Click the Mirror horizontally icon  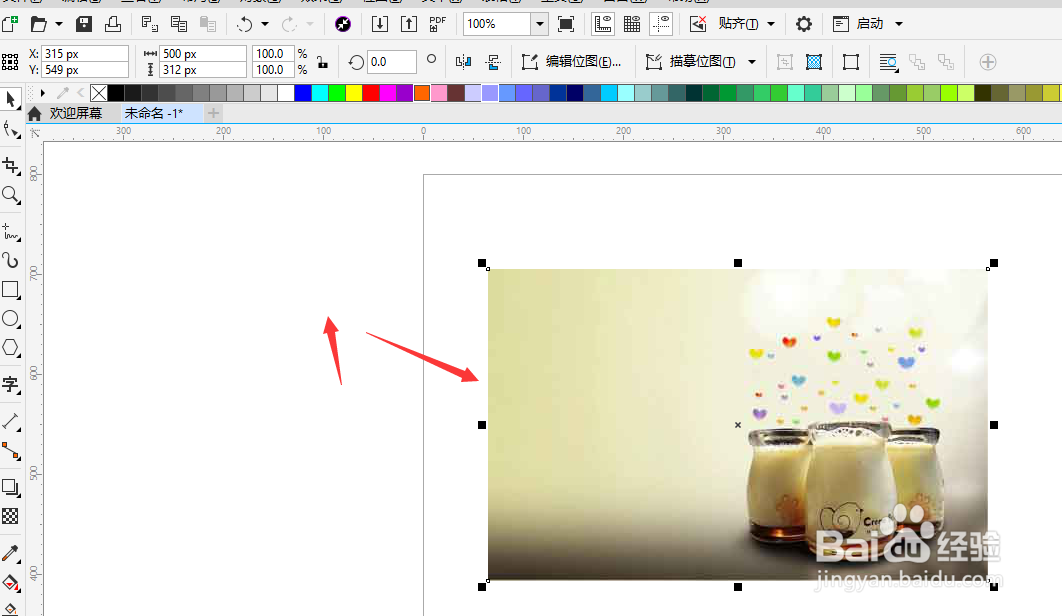pyautogui.click(x=463, y=62)
